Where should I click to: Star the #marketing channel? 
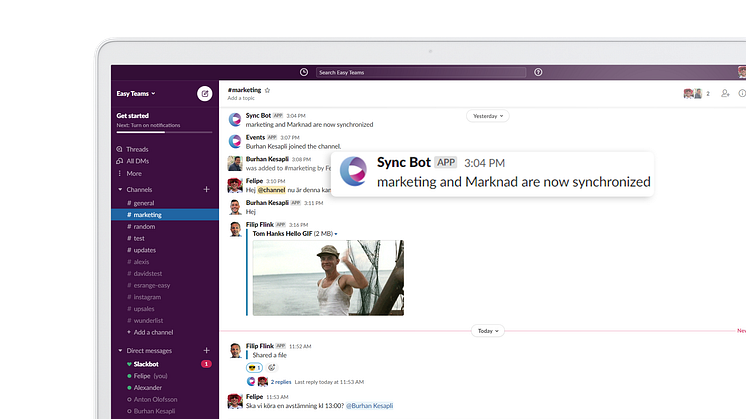pos(267,90)
